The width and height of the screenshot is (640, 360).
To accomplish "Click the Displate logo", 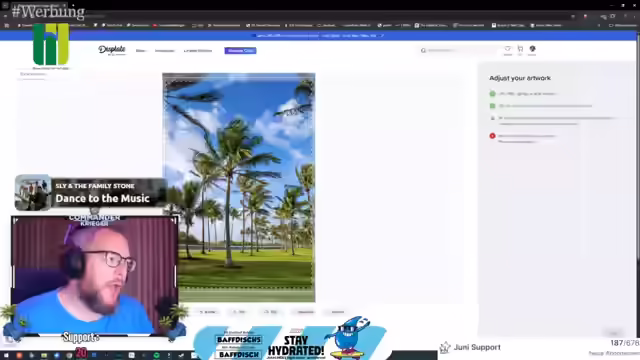I will point(111,50).
